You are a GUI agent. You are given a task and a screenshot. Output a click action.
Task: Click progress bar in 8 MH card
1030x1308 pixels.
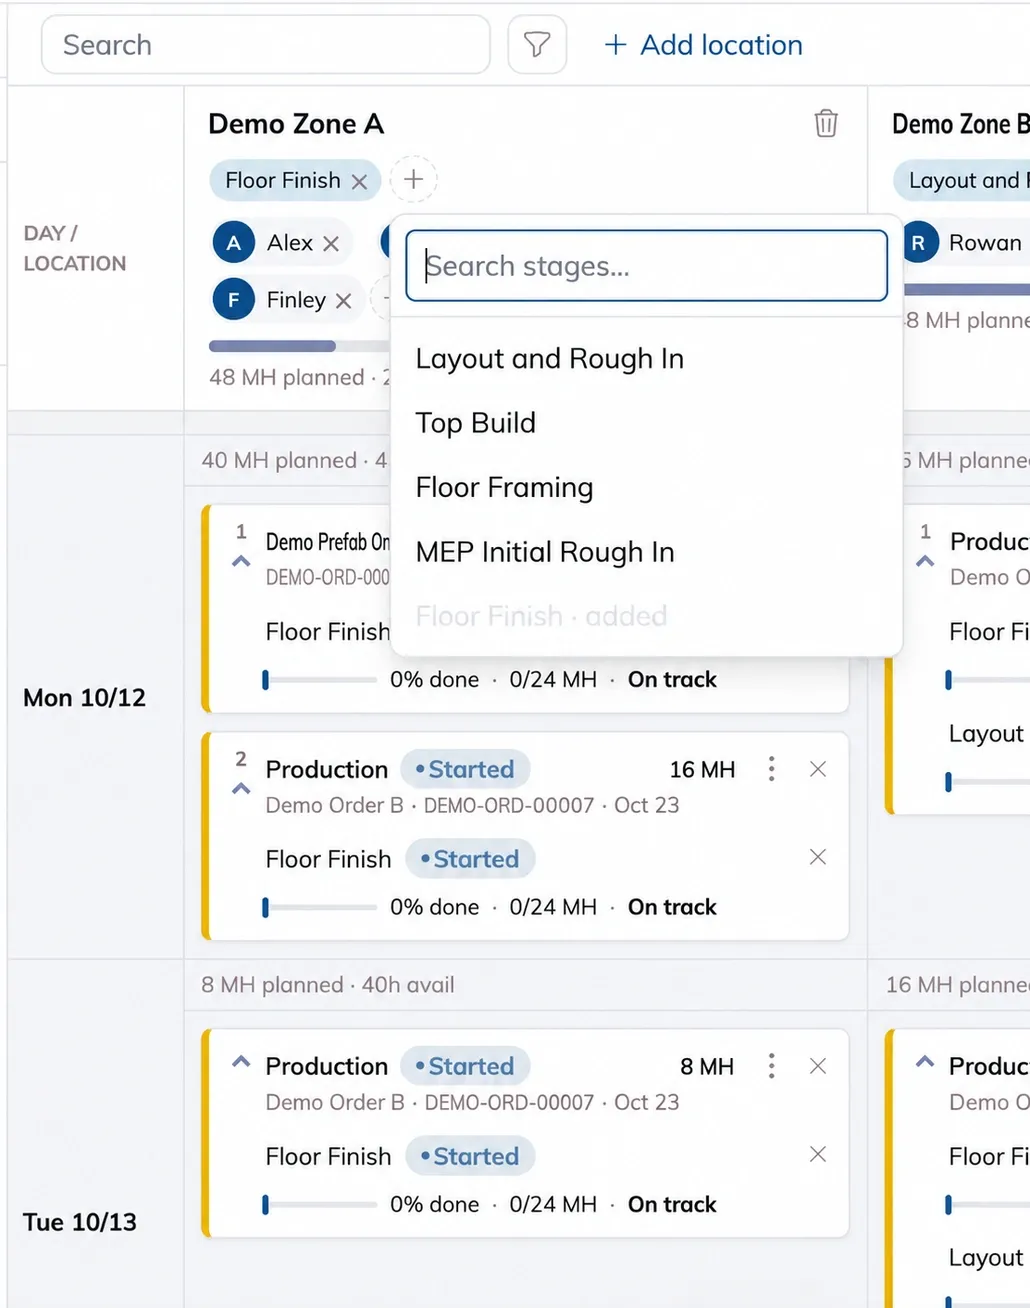click(x=320, y=1204)
